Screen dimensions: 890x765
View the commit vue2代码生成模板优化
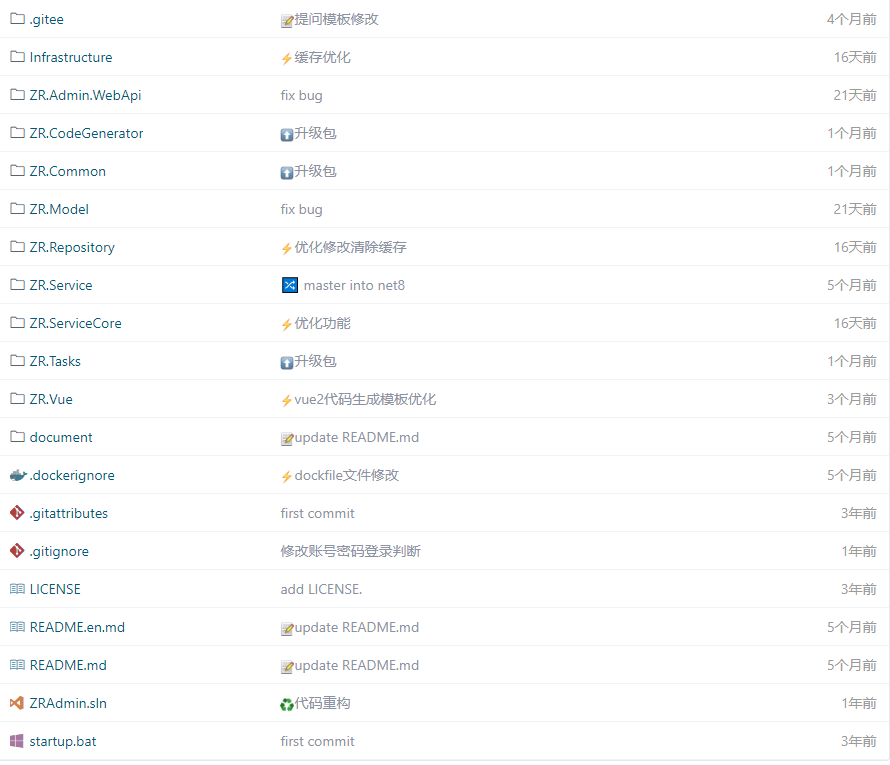(x=365, y=400)
